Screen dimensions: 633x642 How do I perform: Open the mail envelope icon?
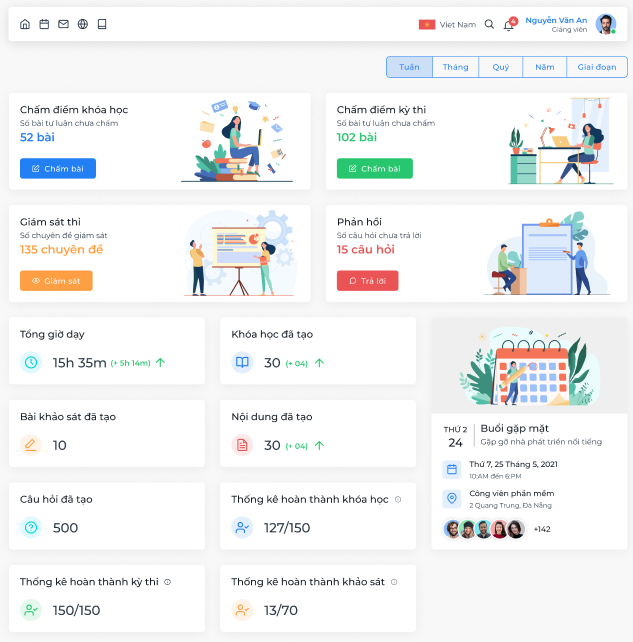point(63,24)
